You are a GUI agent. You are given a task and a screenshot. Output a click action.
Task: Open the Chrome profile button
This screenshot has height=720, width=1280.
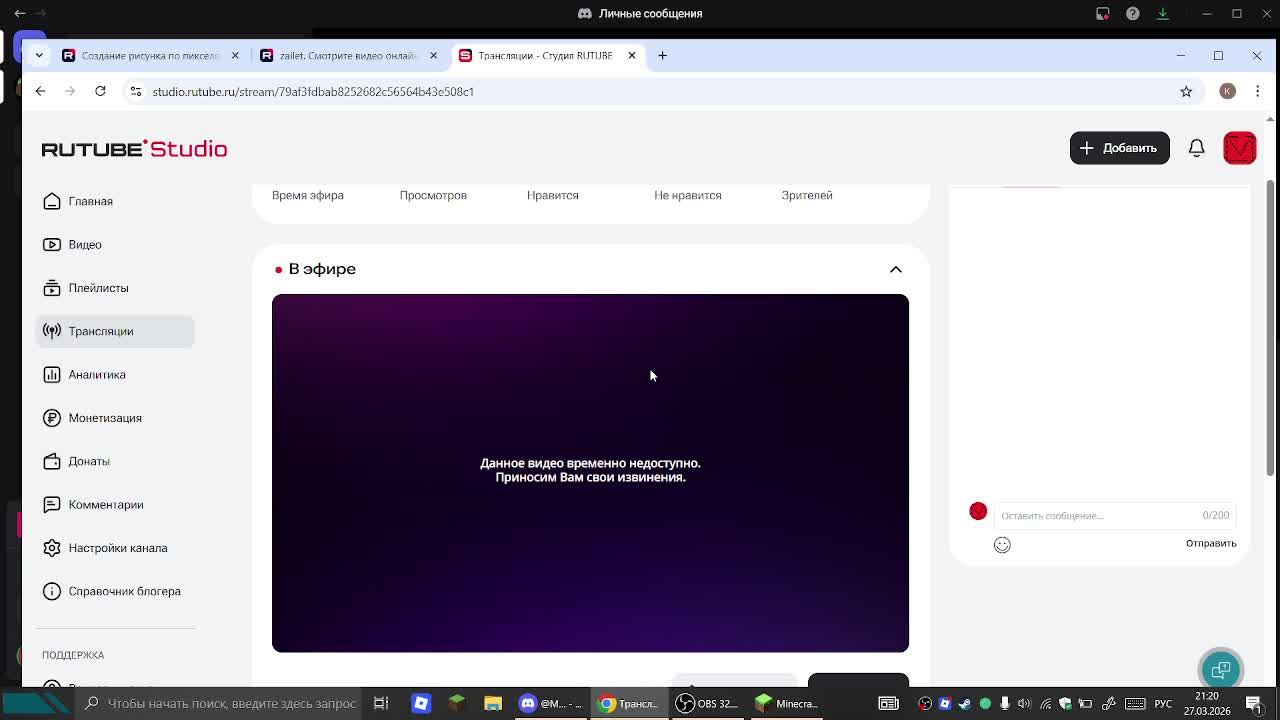point(1227,91)
